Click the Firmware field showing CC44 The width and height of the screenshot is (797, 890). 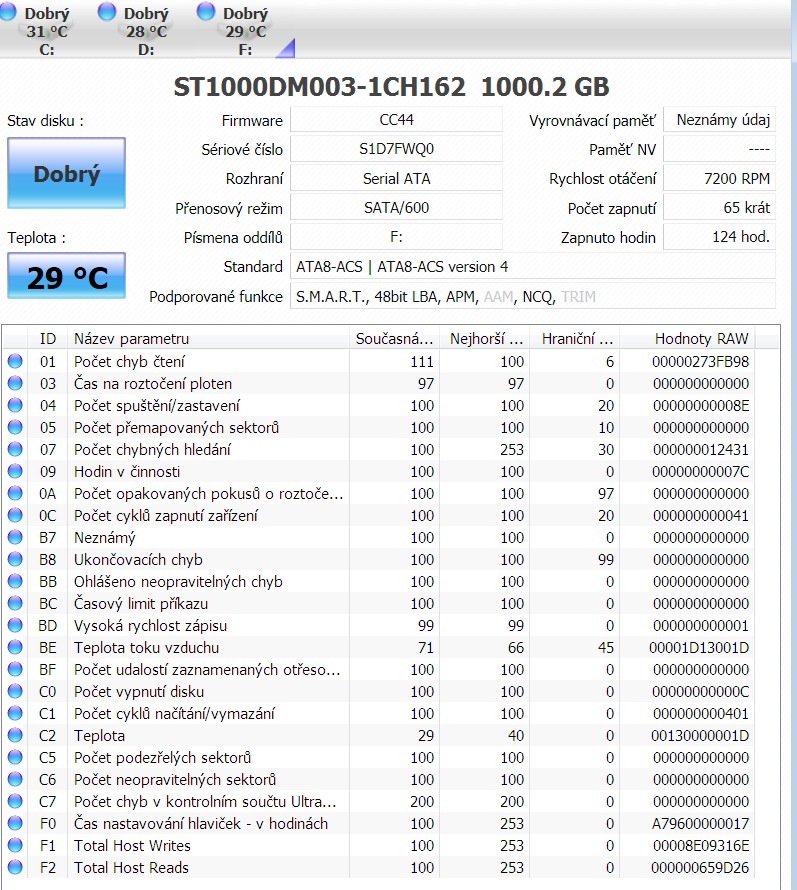pos(396,120)
